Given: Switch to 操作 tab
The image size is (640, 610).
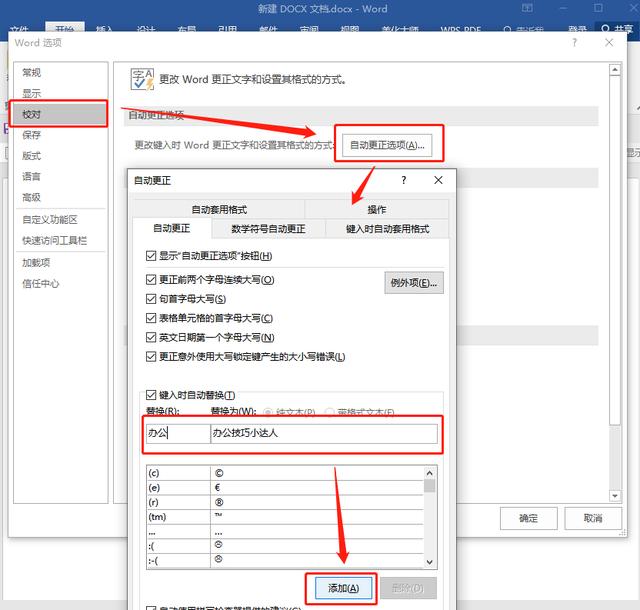Looking at the screenshot, I should 377,209.
